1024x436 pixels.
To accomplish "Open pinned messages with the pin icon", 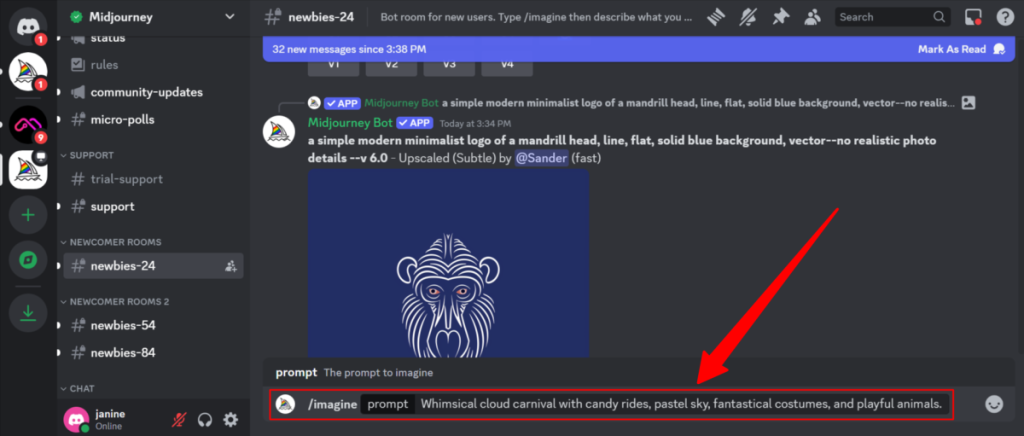I will (x=778, y=17).
